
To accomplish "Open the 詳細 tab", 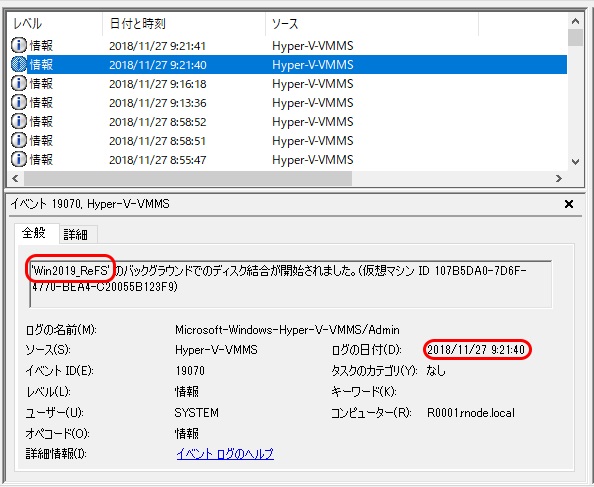I will pyautogui.click(x=78, y=234).
